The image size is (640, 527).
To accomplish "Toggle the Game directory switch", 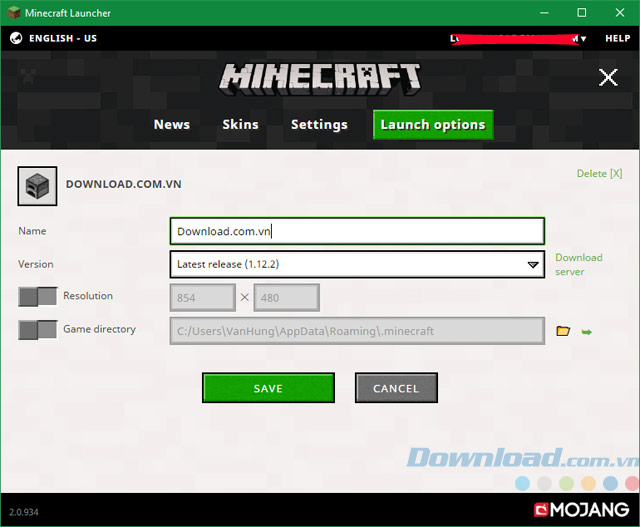I will point(38,330).
